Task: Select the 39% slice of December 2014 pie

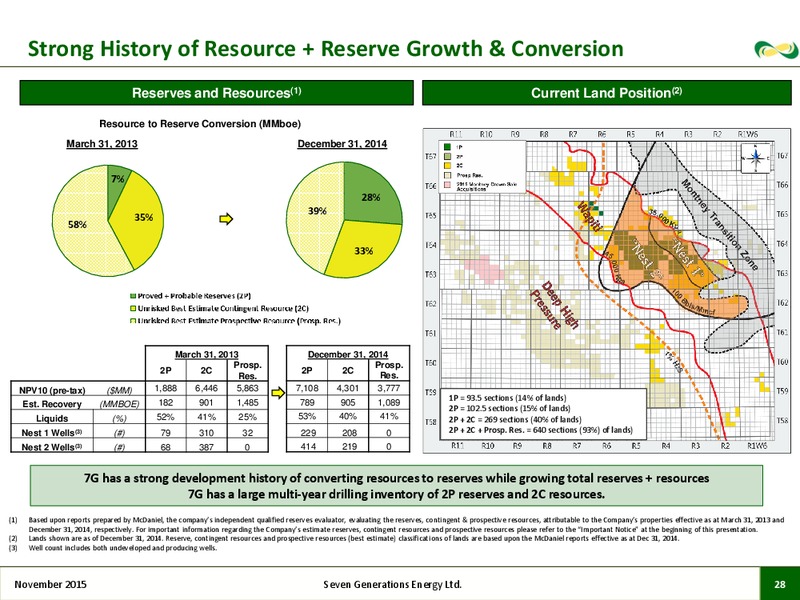Action: click(x=316, y=212)
